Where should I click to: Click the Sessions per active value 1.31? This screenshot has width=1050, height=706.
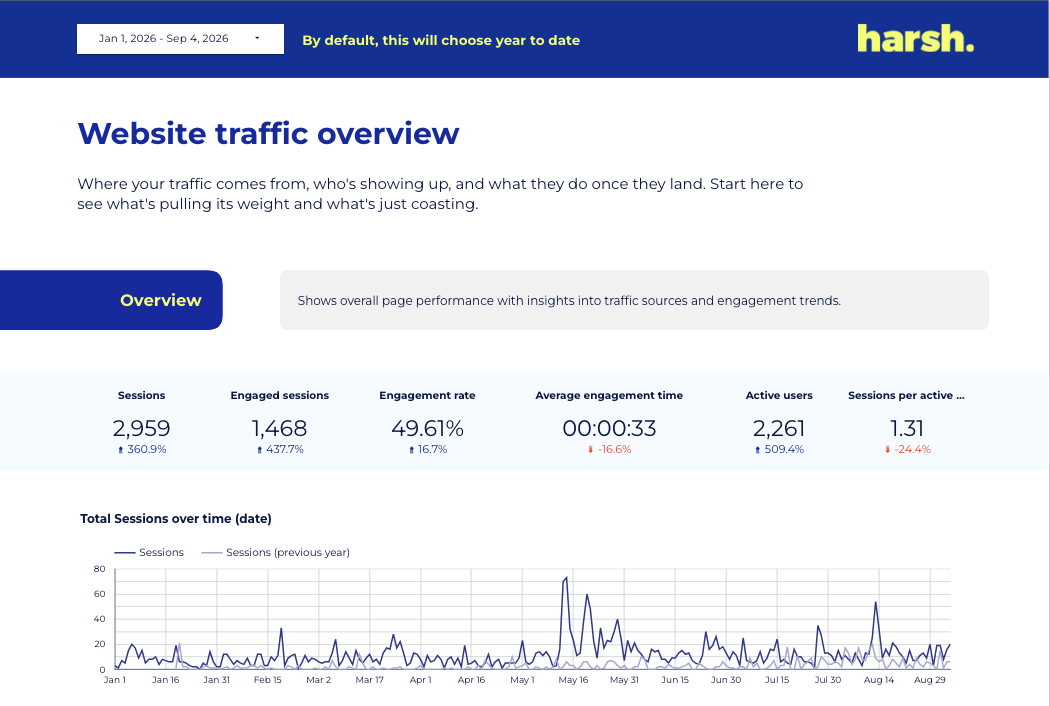(907, 428)
